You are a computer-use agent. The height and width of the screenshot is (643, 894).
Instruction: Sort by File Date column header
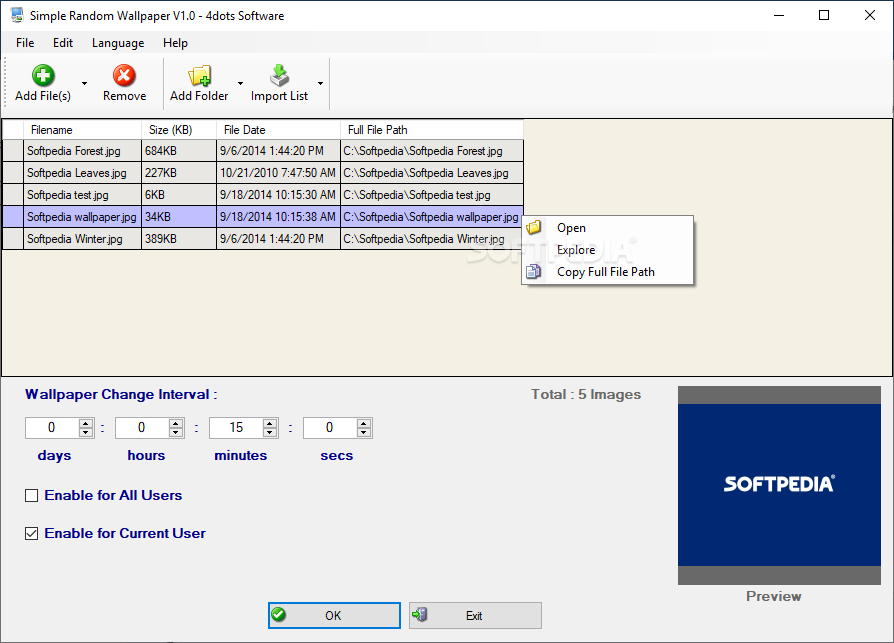[278, 130]
